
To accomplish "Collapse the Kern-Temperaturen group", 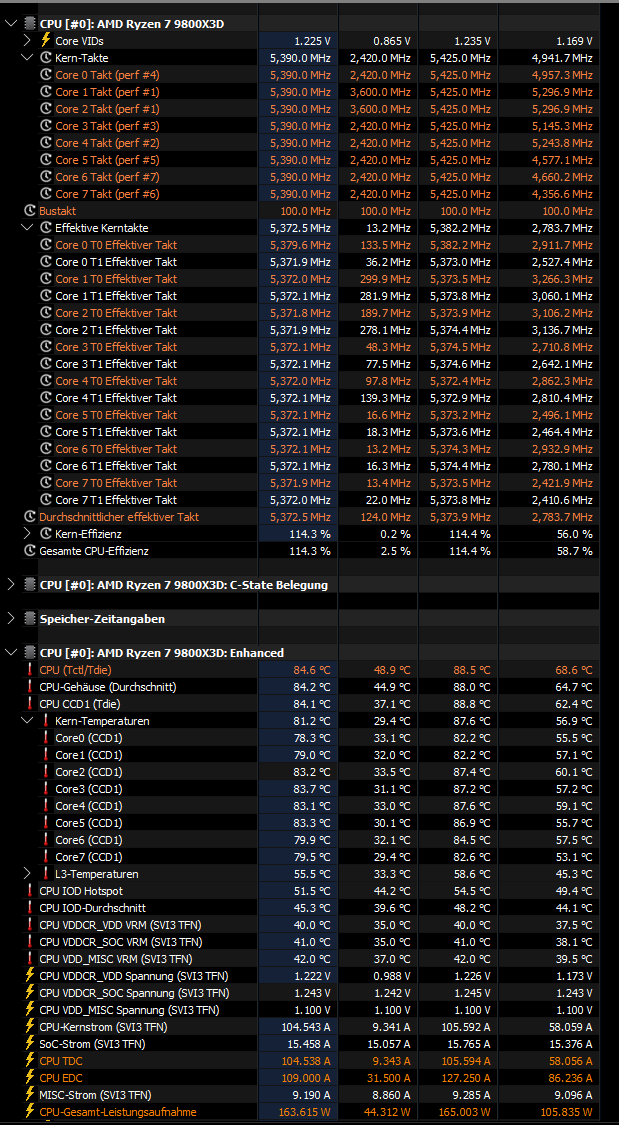I will [27, 720].
